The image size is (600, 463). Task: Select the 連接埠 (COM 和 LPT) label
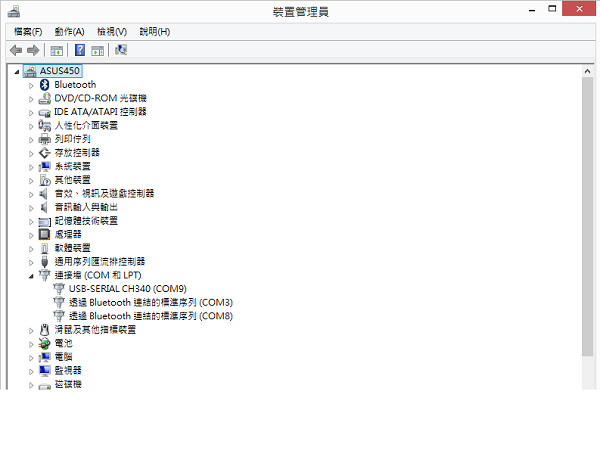(x=98, y=276)
